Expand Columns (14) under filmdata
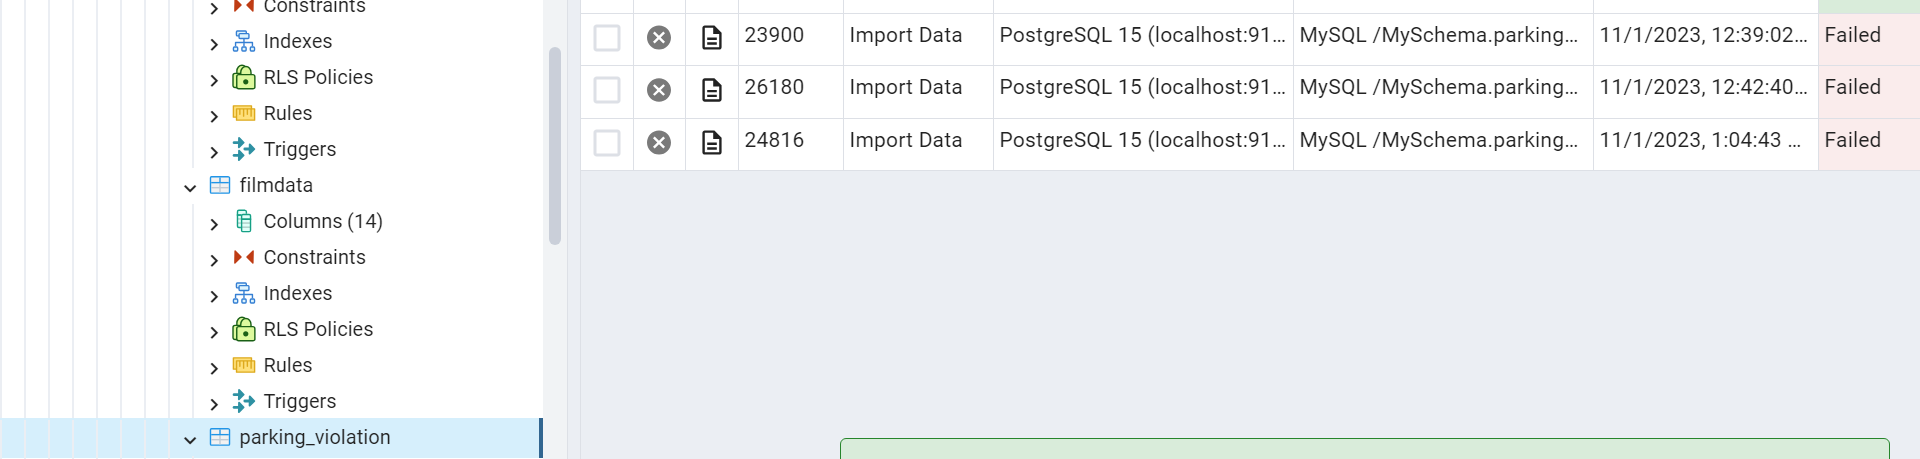Viewport: 1920px width, 459px height. (x=214, y=223)
